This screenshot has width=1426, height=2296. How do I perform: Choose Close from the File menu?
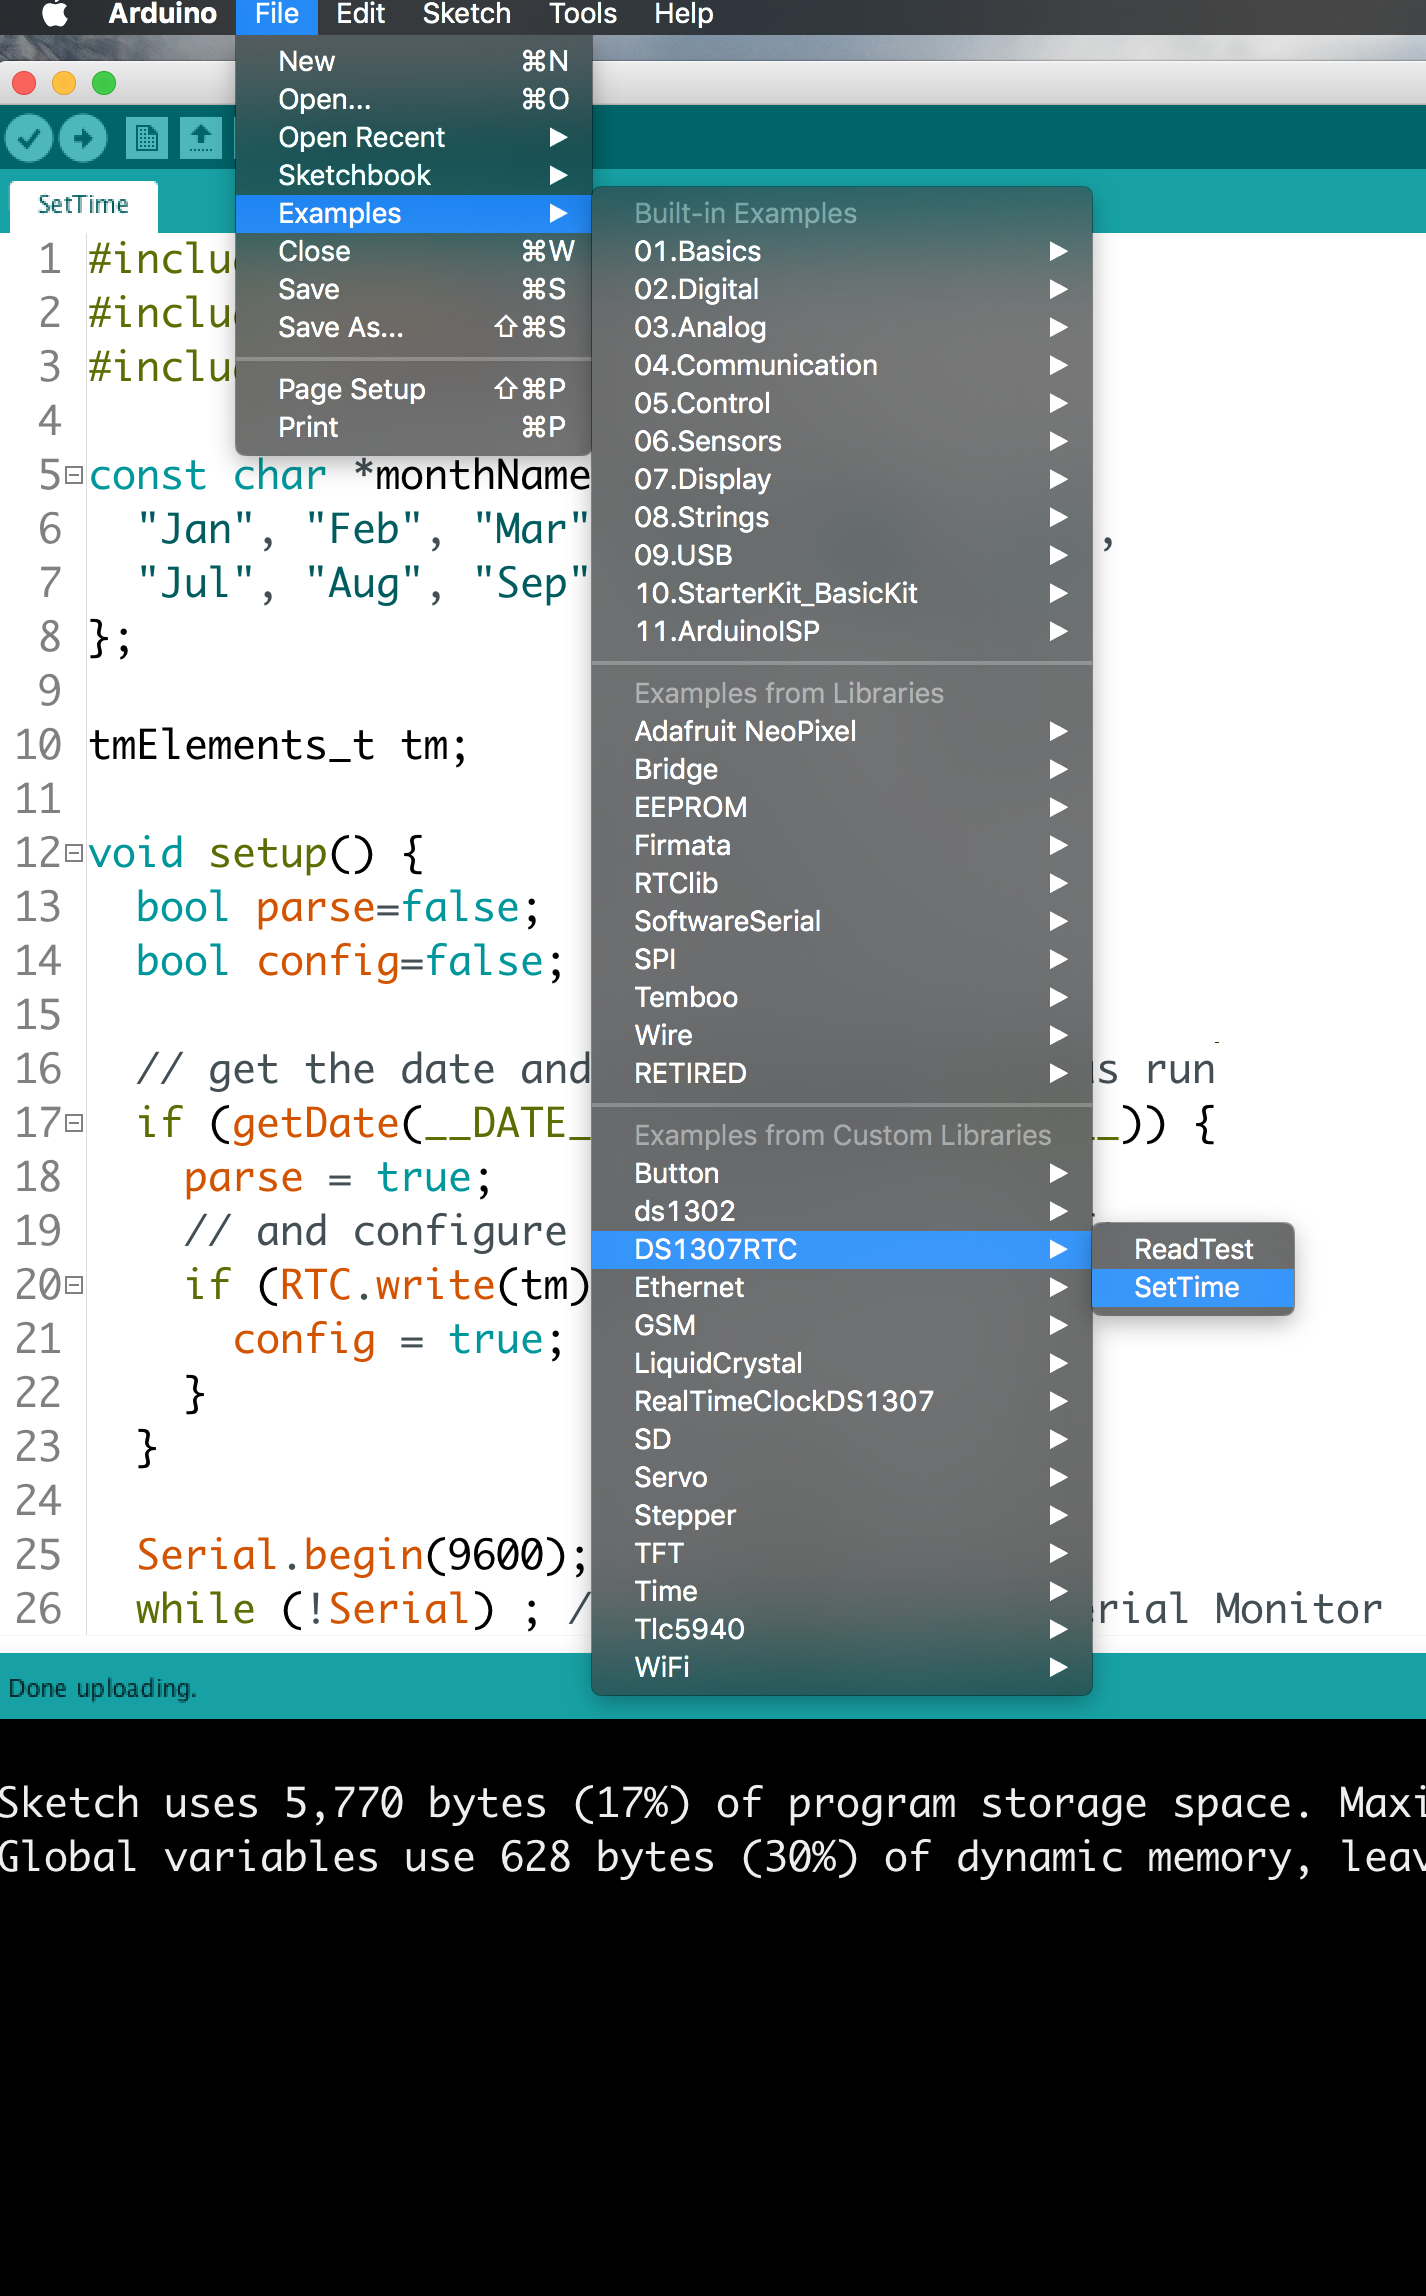(x=414, y=251)
